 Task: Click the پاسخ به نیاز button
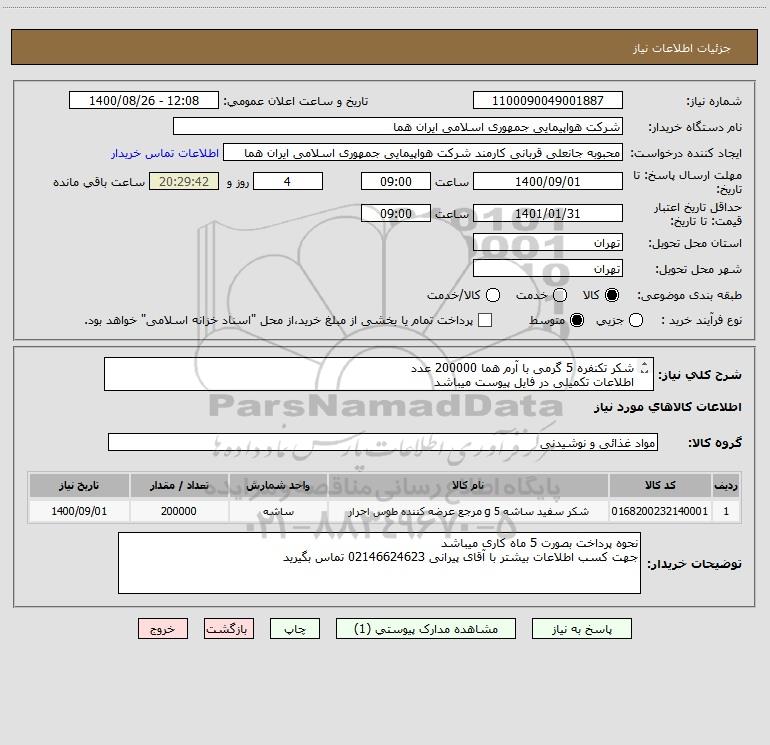(582, 629)
